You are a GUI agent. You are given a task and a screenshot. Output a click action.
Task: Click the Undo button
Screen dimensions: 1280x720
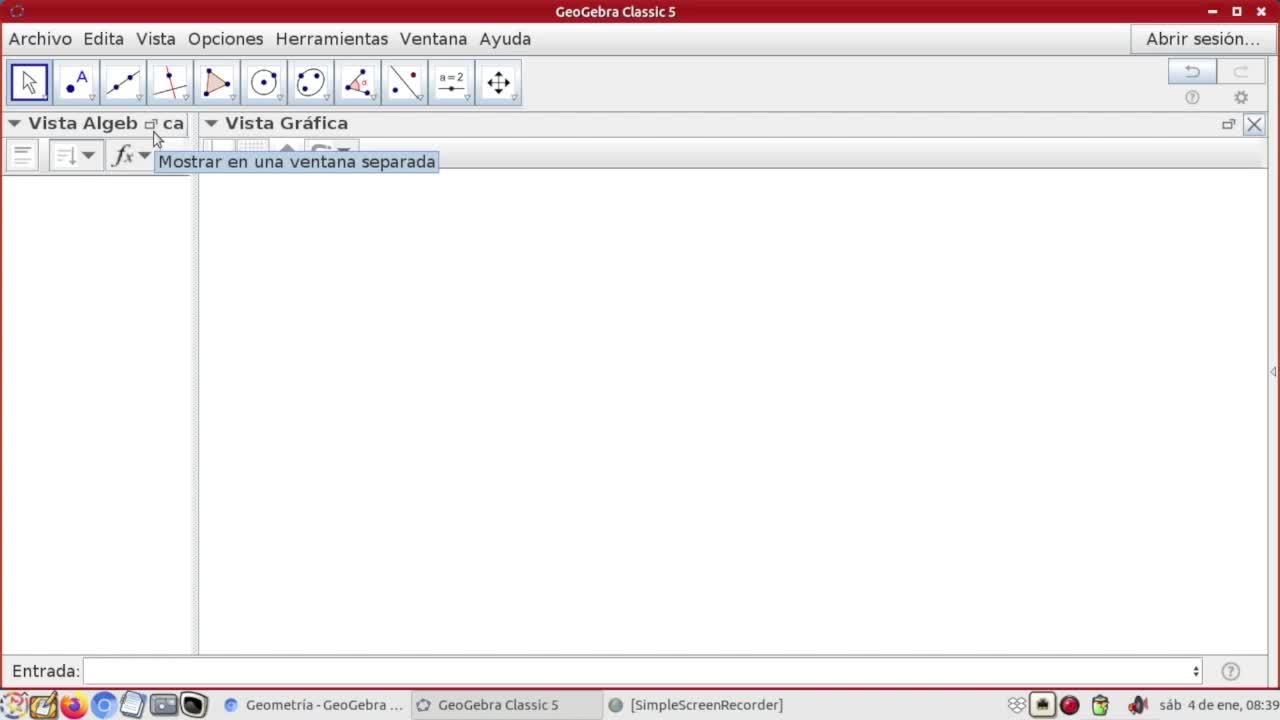[x=1192, y=72]
